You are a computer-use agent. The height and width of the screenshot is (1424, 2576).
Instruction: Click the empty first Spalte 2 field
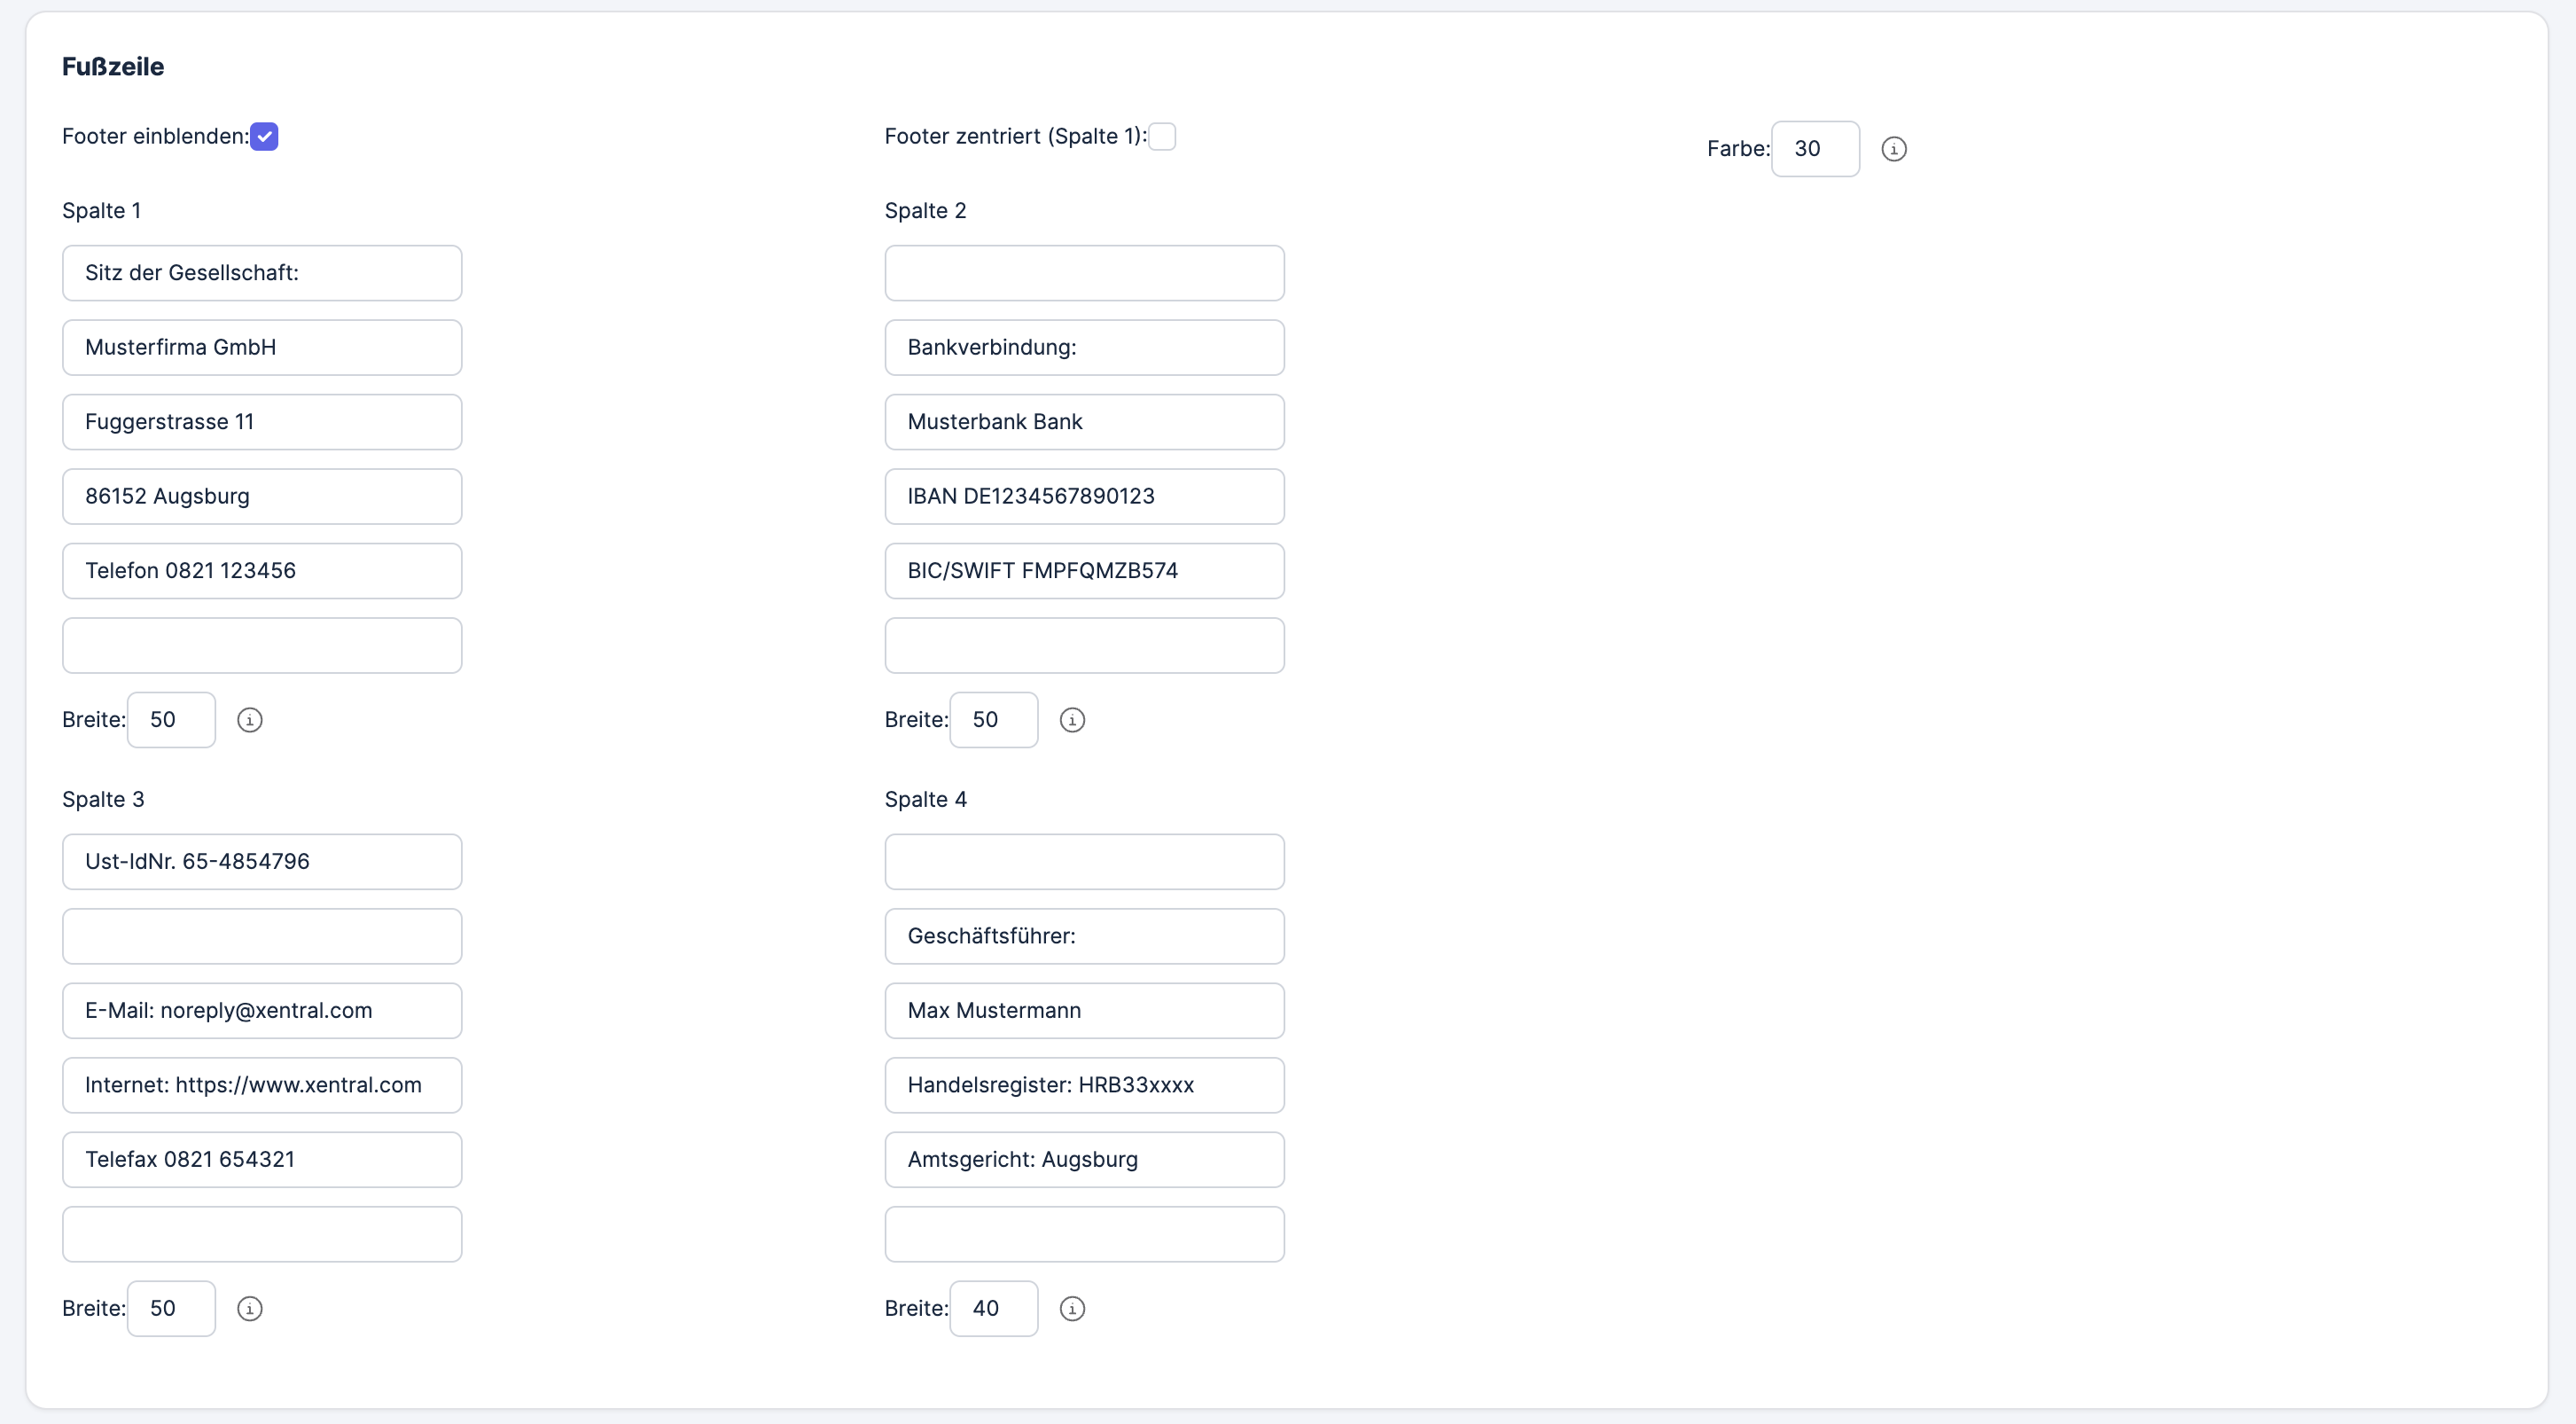pyautogui.click(x=1084, y=273)
